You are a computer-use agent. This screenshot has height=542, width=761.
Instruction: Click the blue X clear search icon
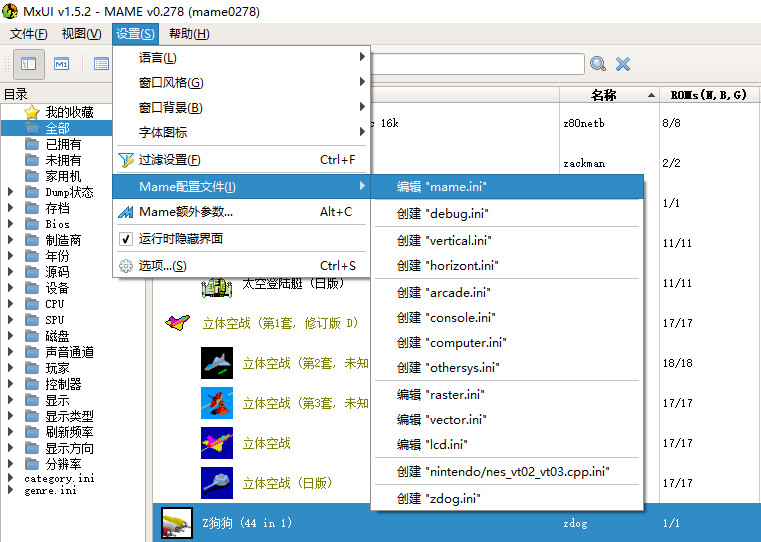point(623,64)
